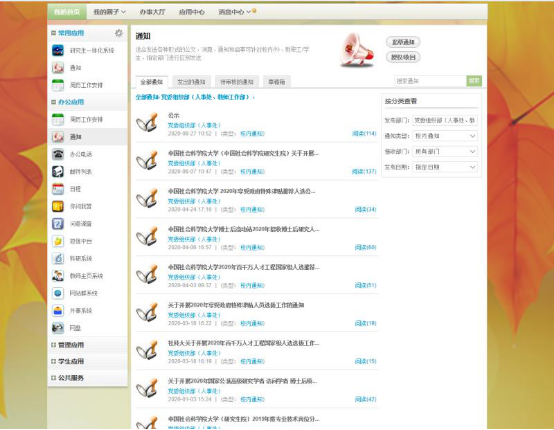Open the 阅读(114) read-count link
This screenshot has width=554, height=430.
pyautogui.click(x=364, y=134)
